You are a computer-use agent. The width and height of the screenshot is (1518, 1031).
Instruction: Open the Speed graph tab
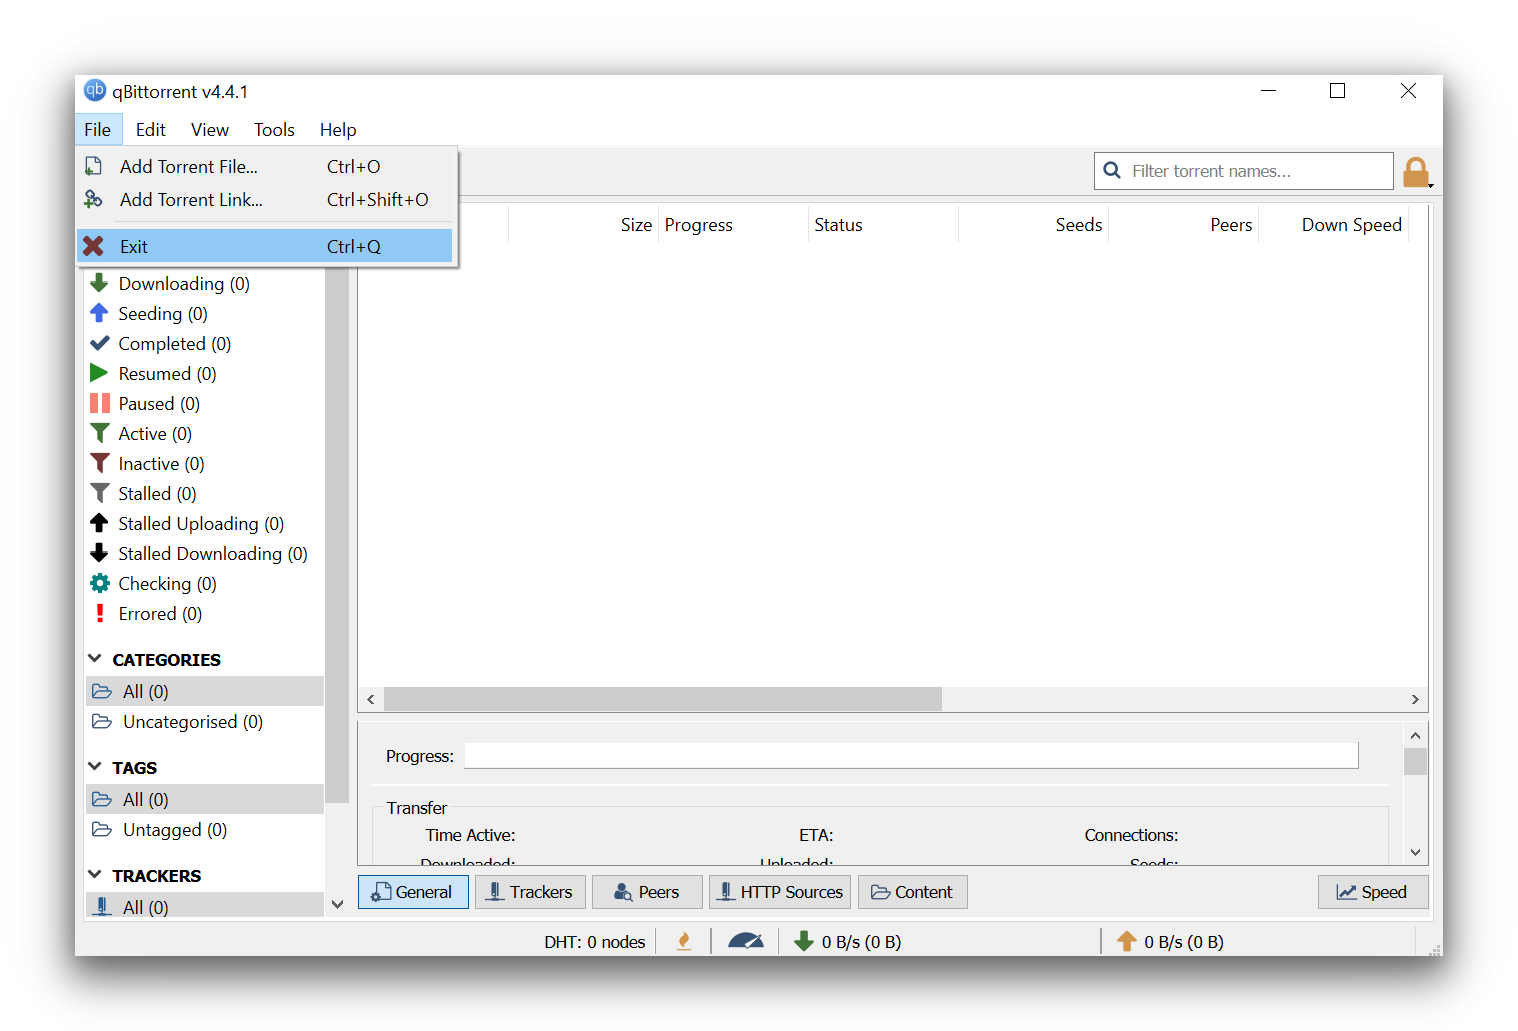click(x=1373, y=892)
